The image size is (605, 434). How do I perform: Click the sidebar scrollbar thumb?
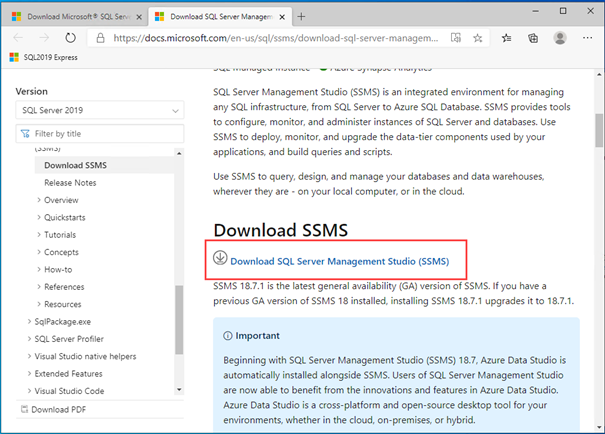tap(179, 320)
